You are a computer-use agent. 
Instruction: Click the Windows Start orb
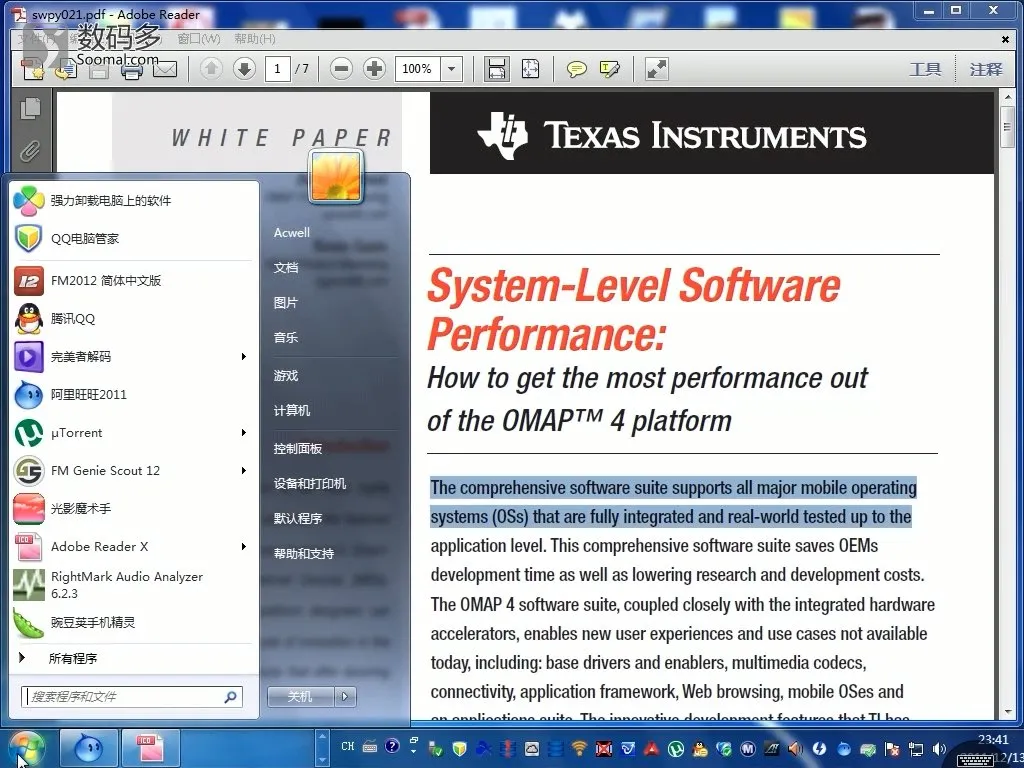click(26, 747)
